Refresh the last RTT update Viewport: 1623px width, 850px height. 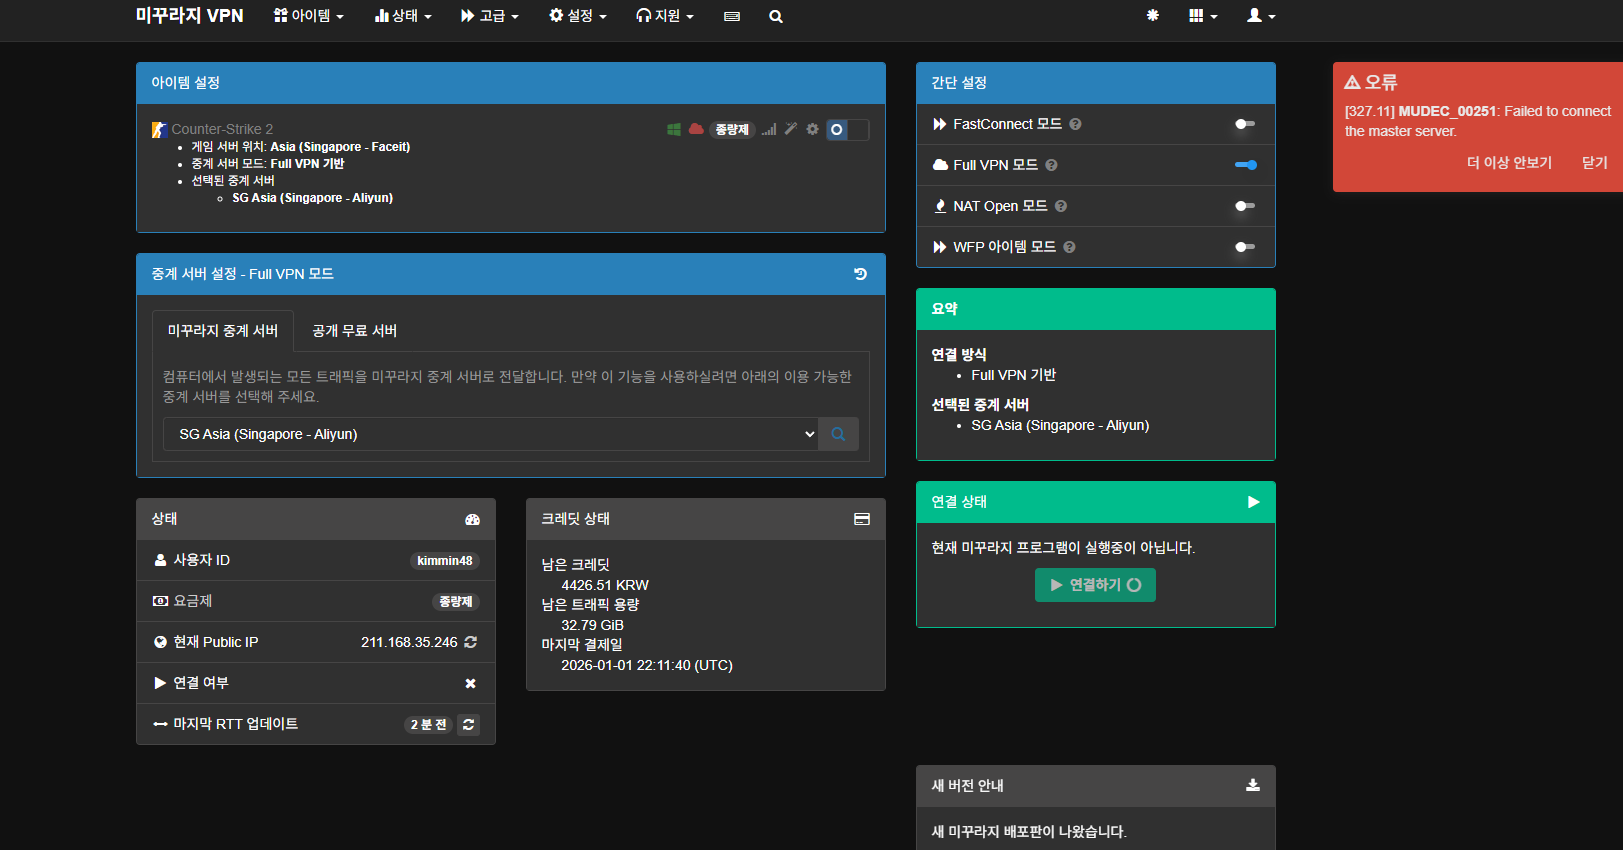pos(468,725)
